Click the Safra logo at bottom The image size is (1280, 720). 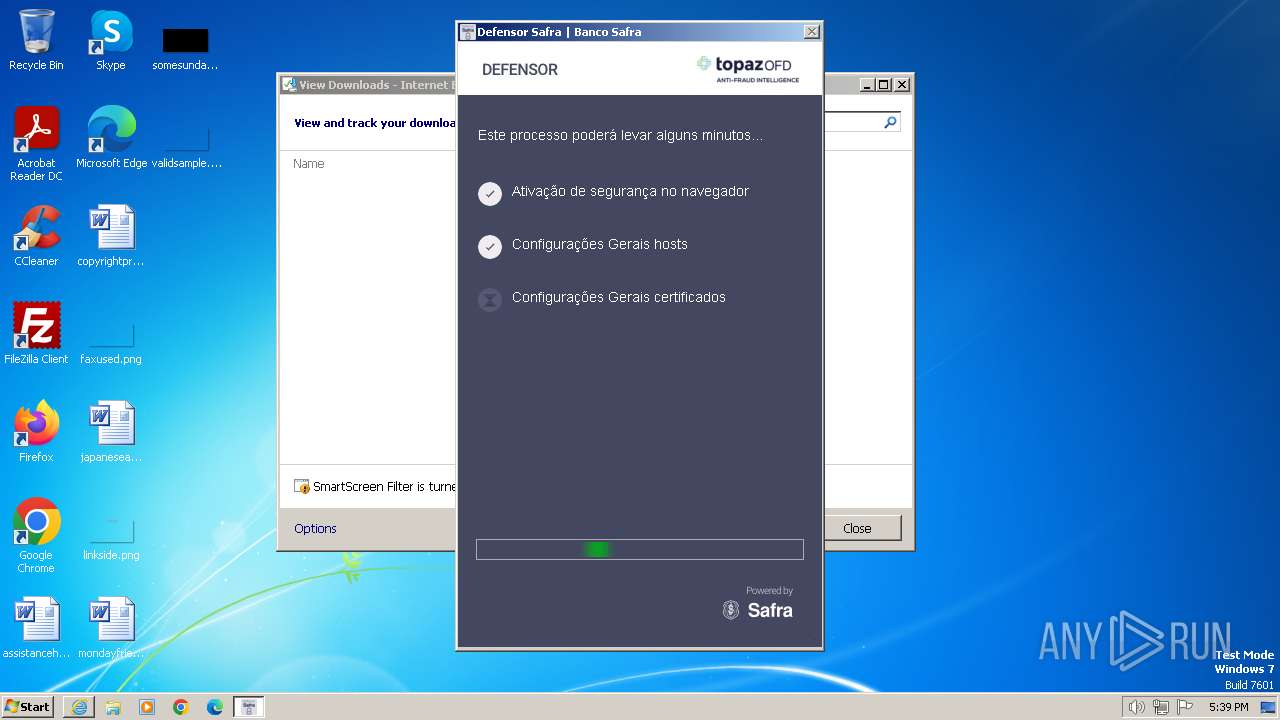click(758, 610)
